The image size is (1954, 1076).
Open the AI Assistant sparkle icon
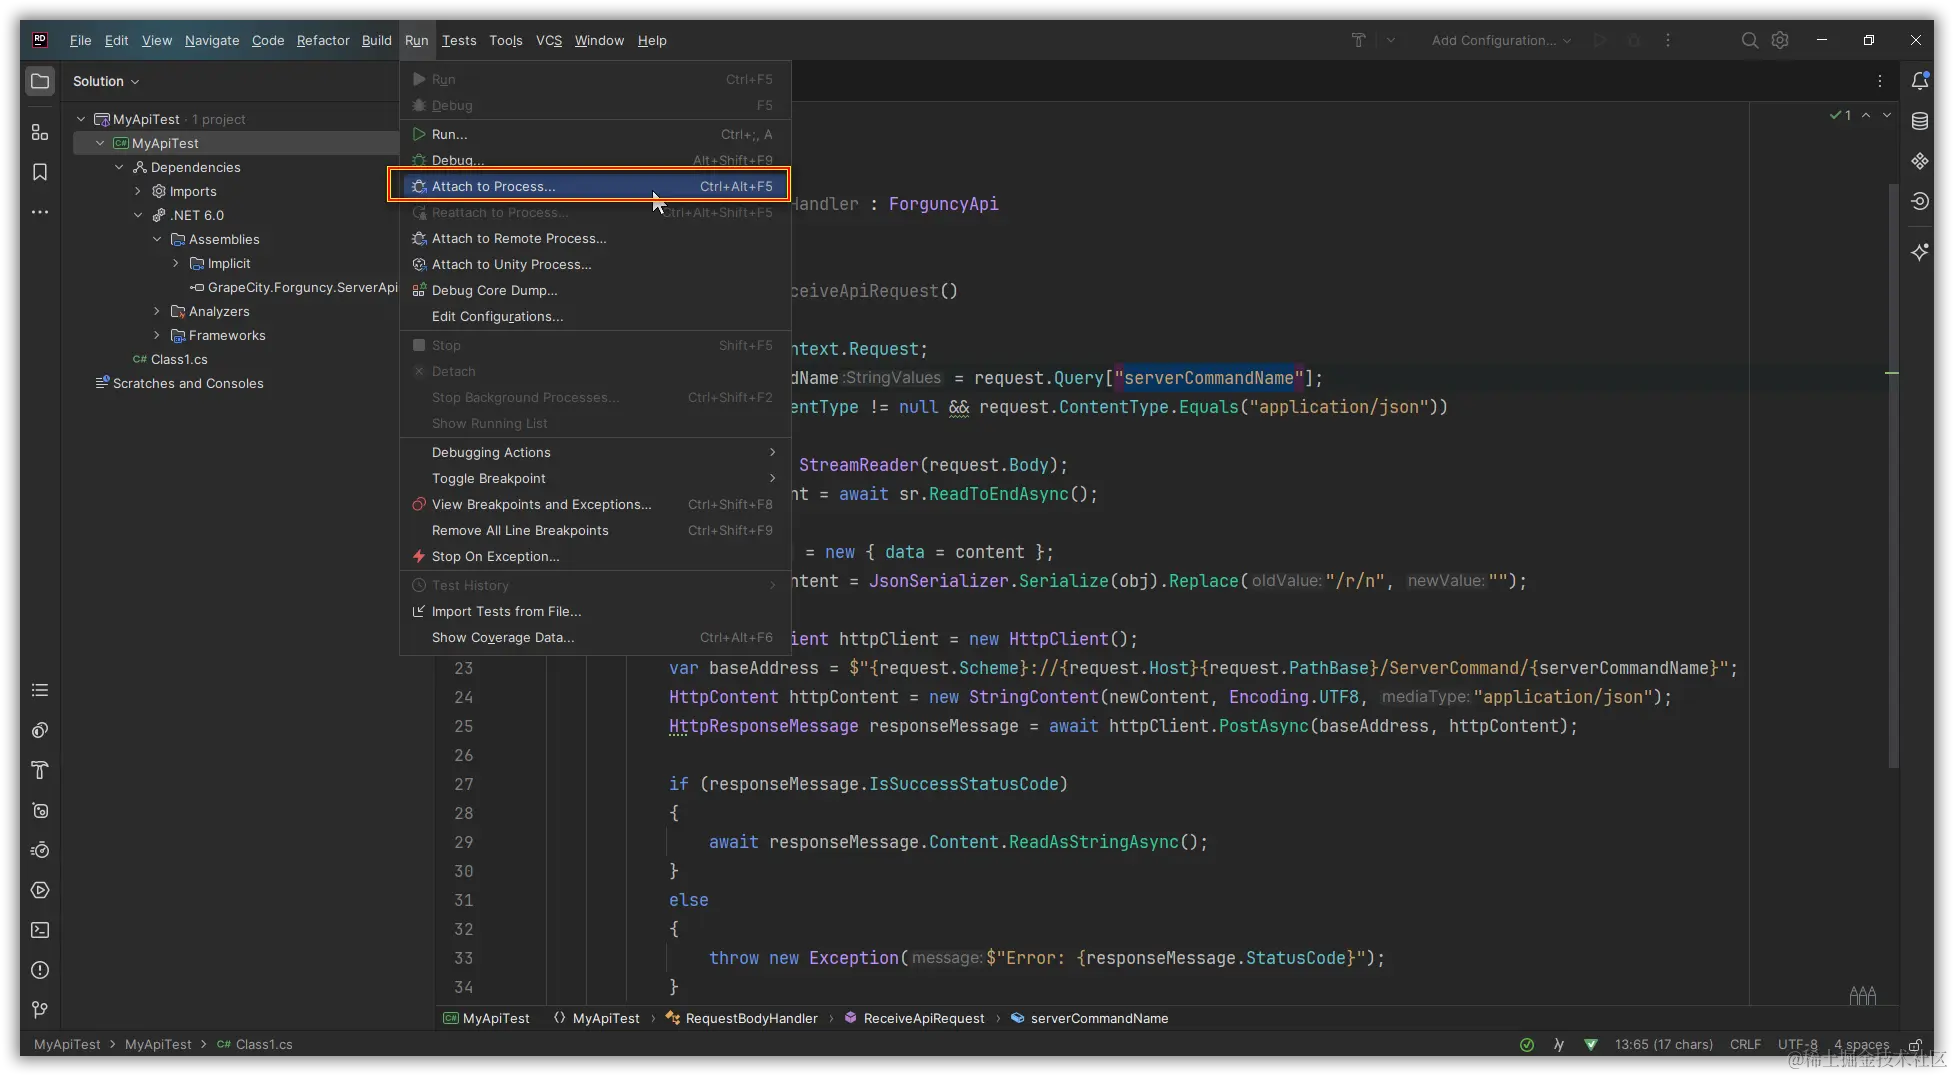coord(1919,252)
